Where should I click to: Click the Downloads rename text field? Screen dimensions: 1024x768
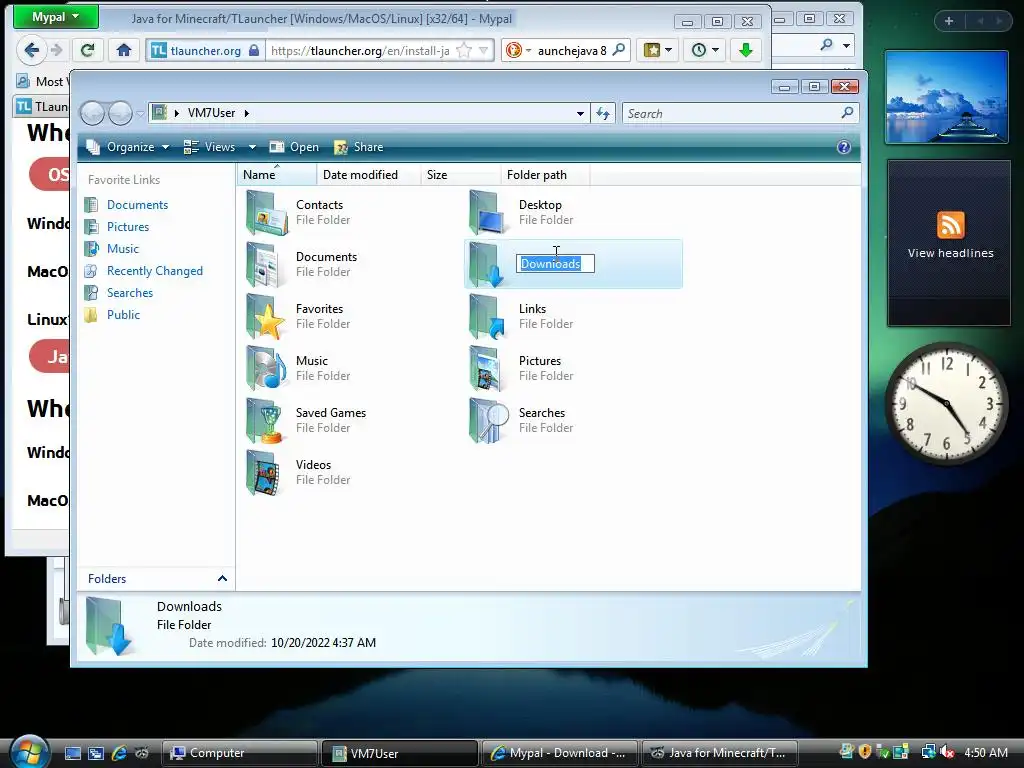click(x=555, y=264)
